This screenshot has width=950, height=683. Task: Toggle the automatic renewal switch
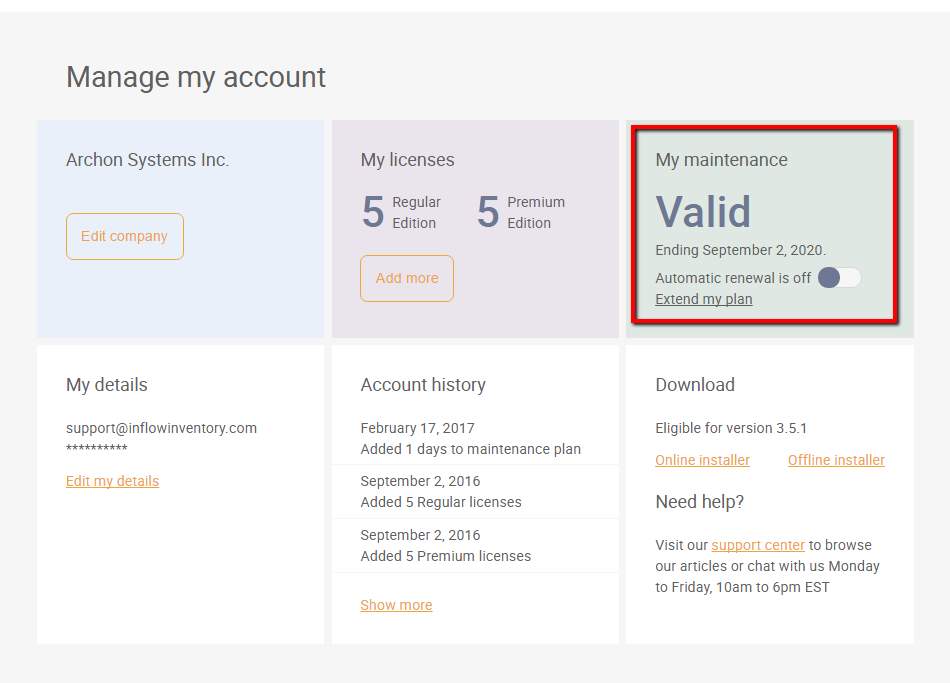point(839,278)
